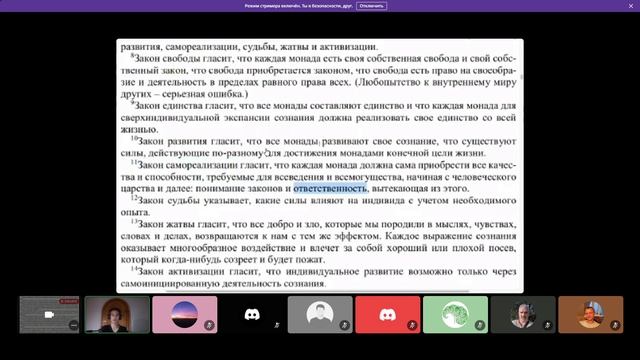Select the gray participant tile with man avatar
The width and height of the screenshot is (640, 360).
pos(320,315)
